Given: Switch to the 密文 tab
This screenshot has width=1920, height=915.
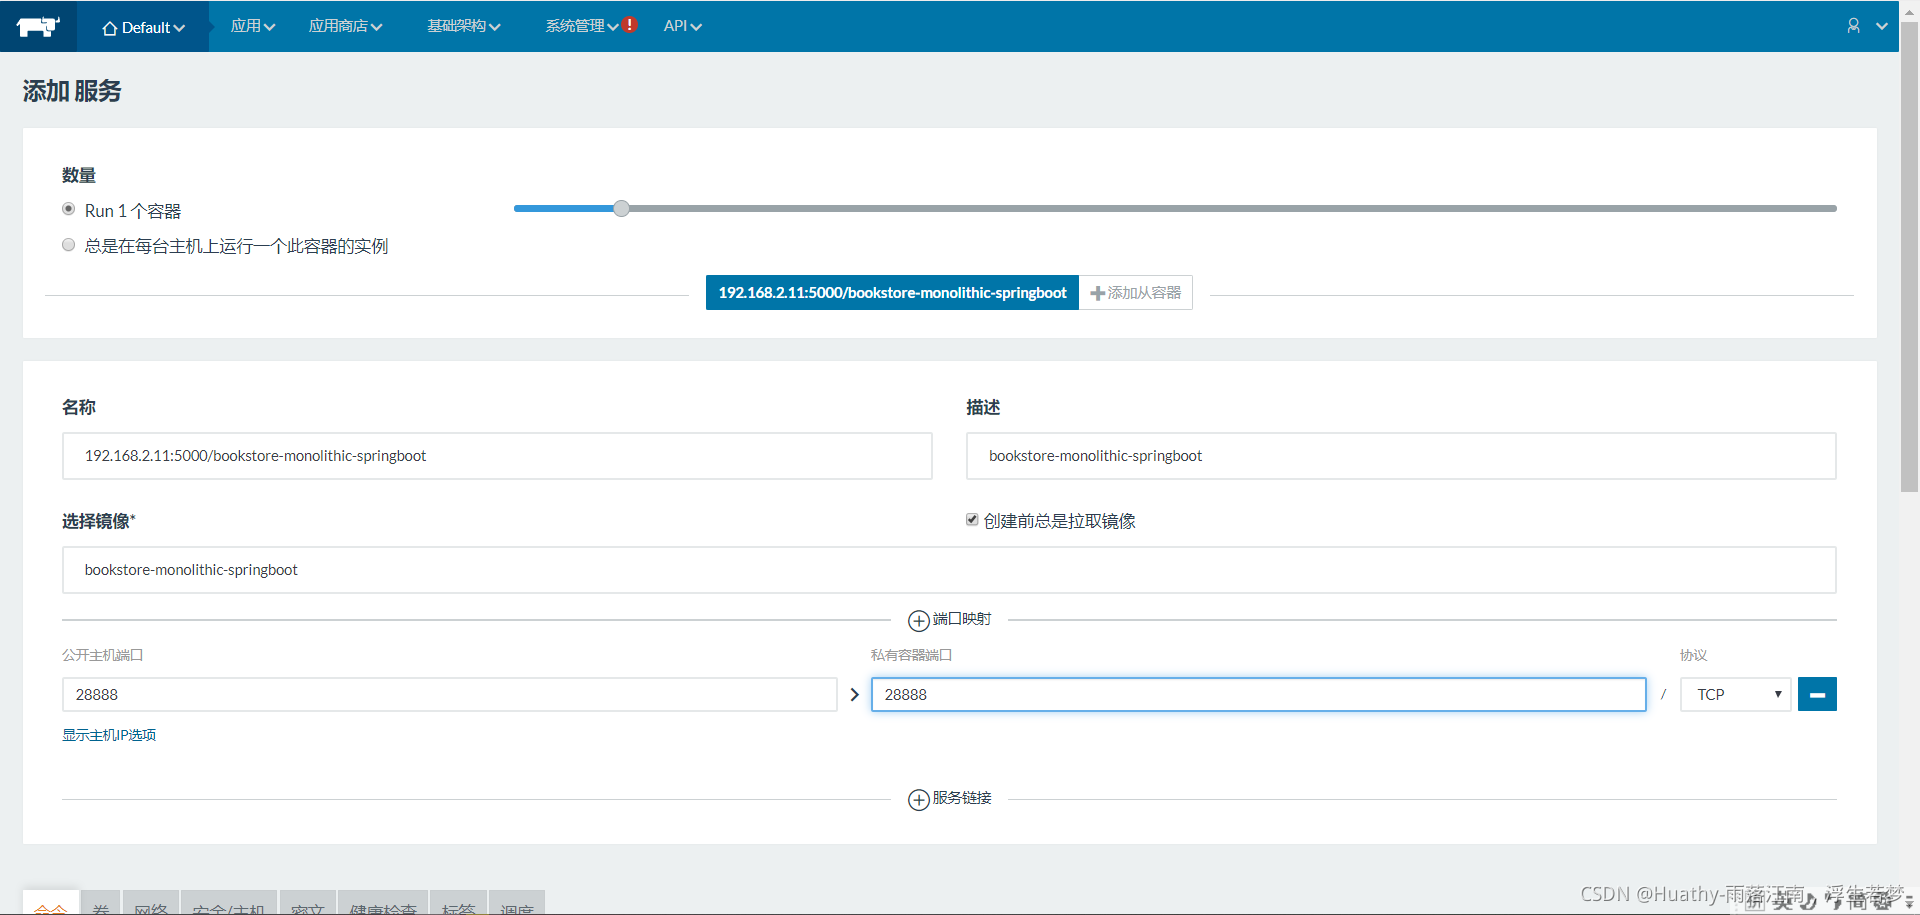Looking at the screenshot, I should [308, 903].
